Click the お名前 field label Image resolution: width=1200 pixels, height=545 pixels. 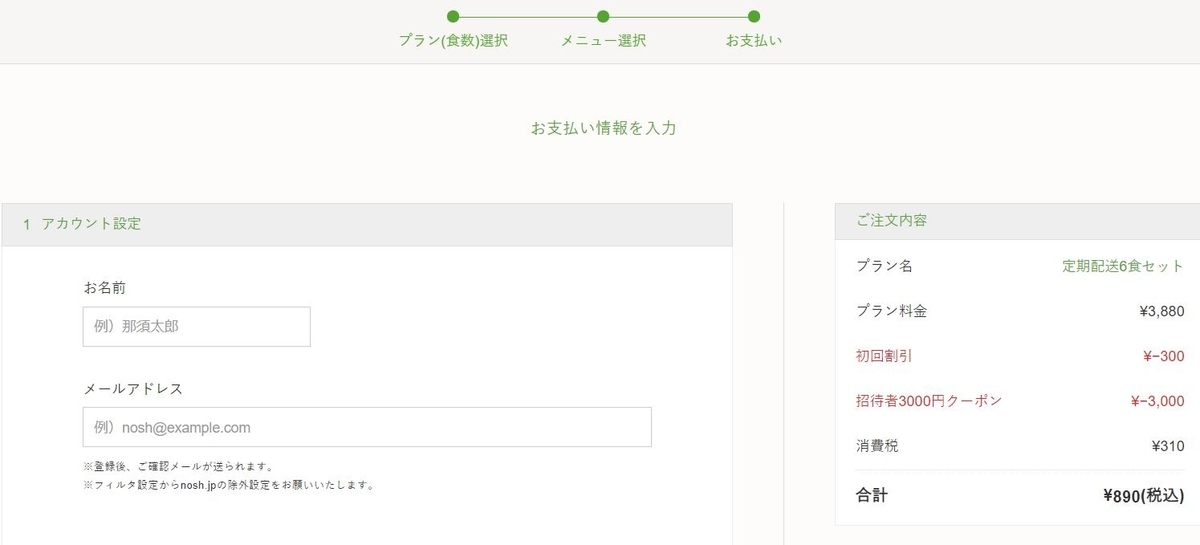click(105, 287)
